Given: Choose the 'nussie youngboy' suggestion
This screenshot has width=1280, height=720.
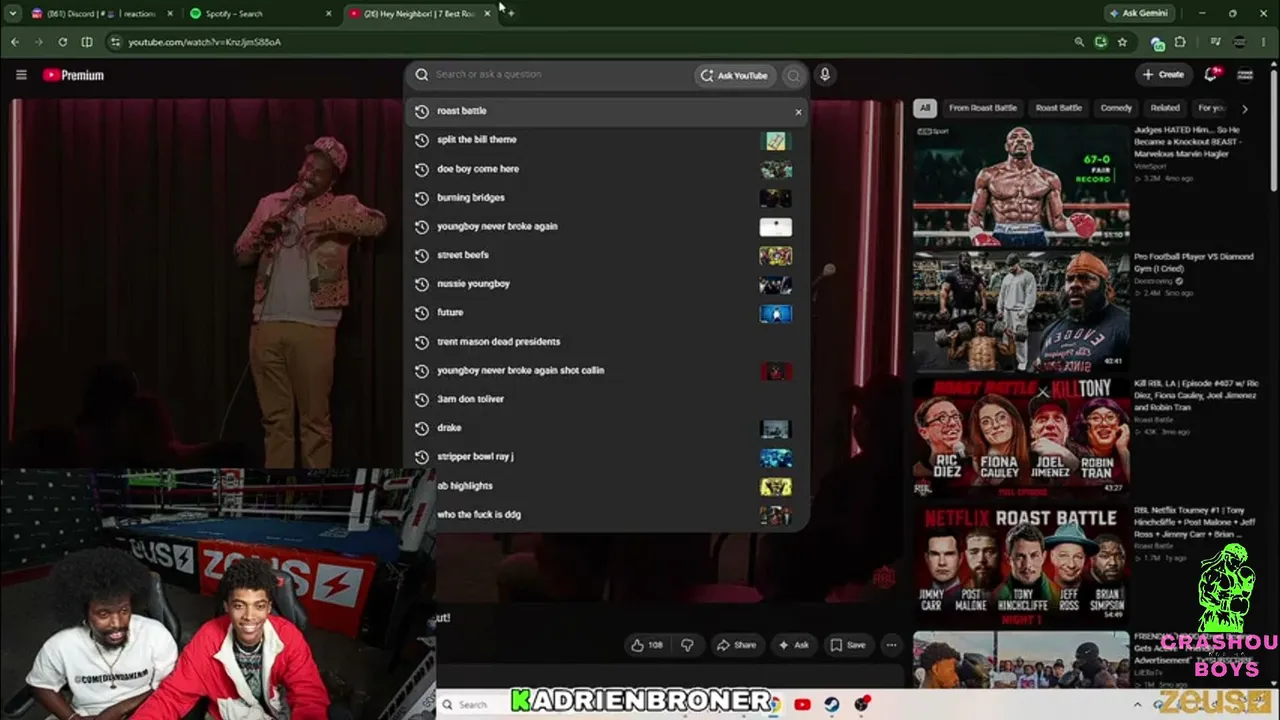Looking at the screenshot, I should [x=607, y=284].
